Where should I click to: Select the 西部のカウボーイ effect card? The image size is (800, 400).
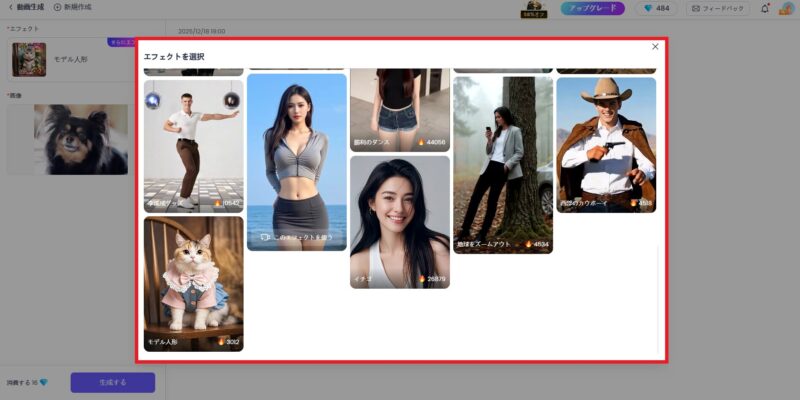point(606,144)
